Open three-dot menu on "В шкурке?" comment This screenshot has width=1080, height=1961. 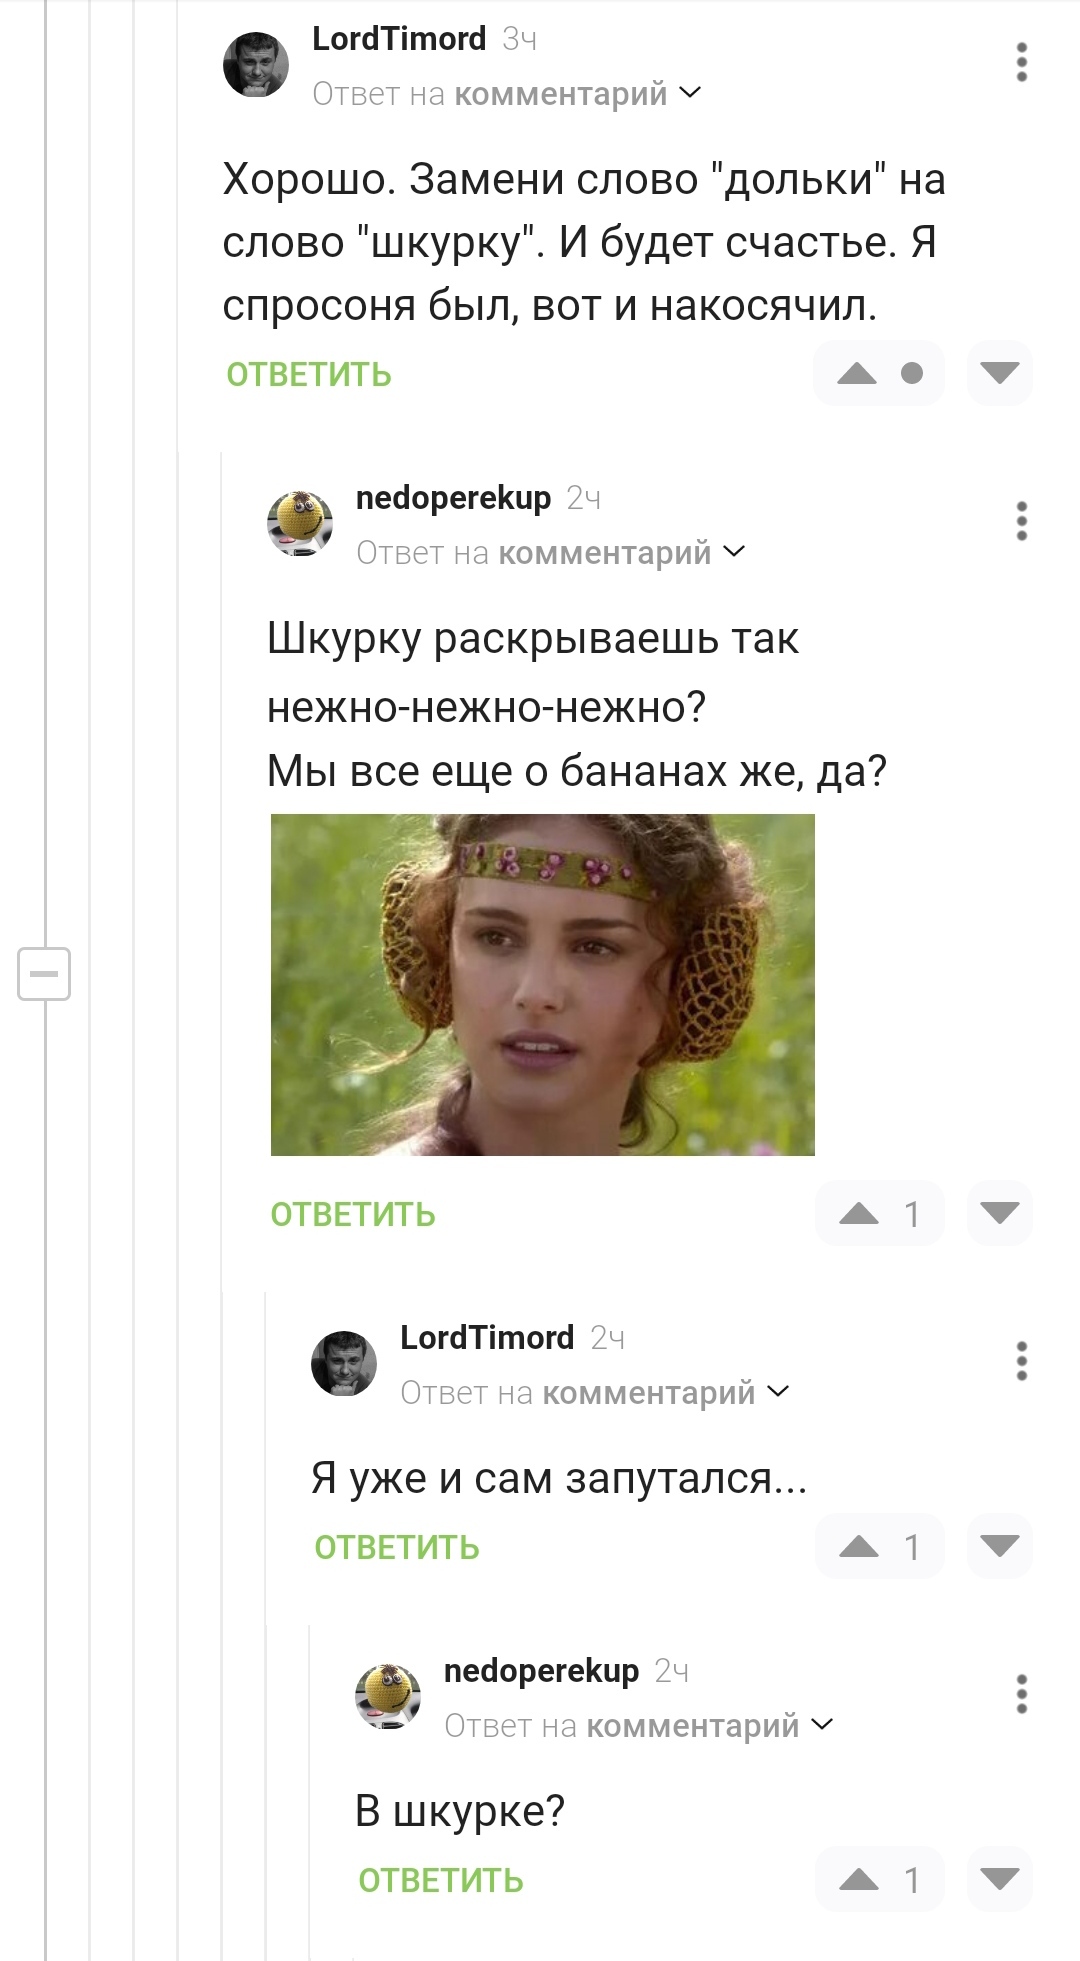1021,1694
